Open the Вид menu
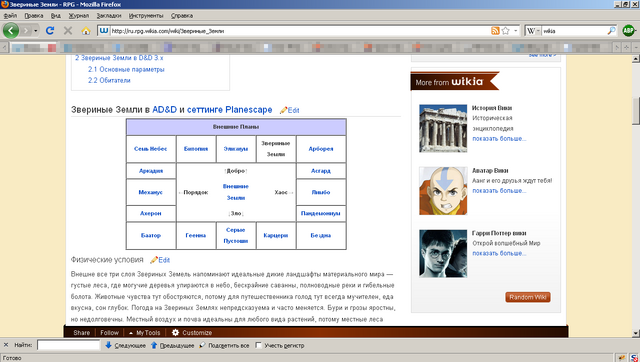The image size is (640, 362). [x=56, y=16]
